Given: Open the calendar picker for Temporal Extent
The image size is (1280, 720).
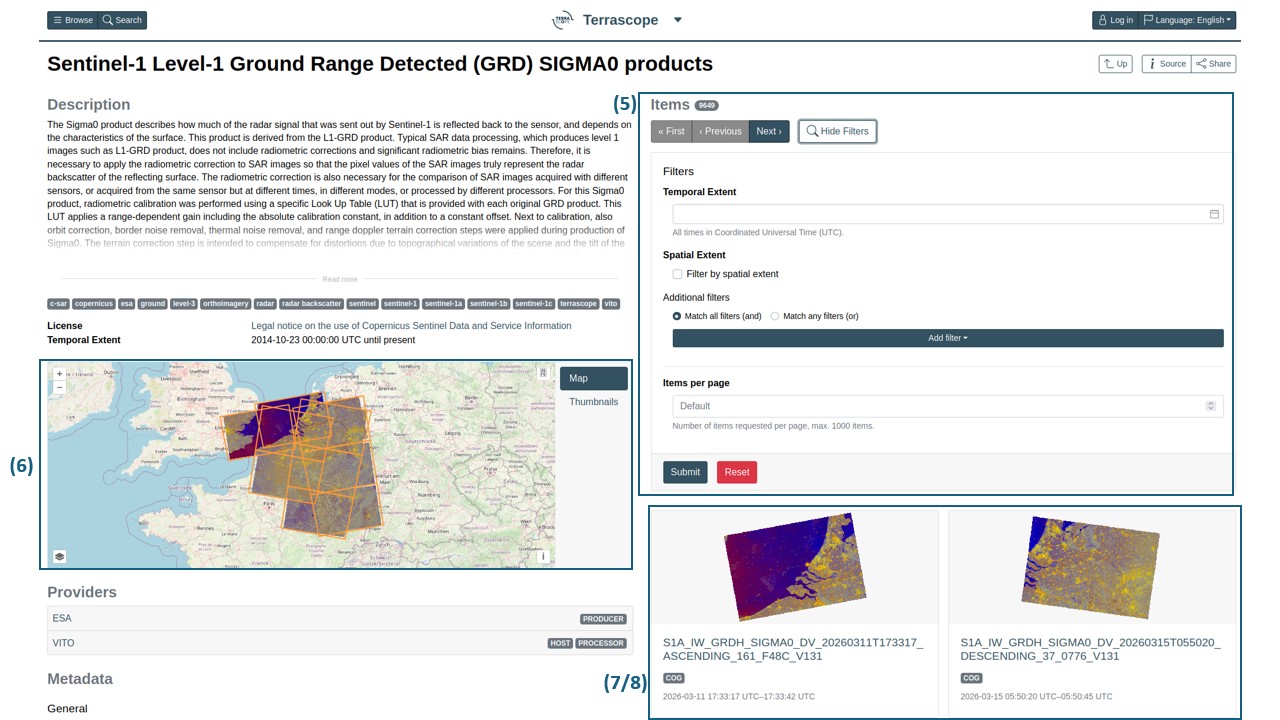Looking at the screenshot, I should pos(1214,214).
